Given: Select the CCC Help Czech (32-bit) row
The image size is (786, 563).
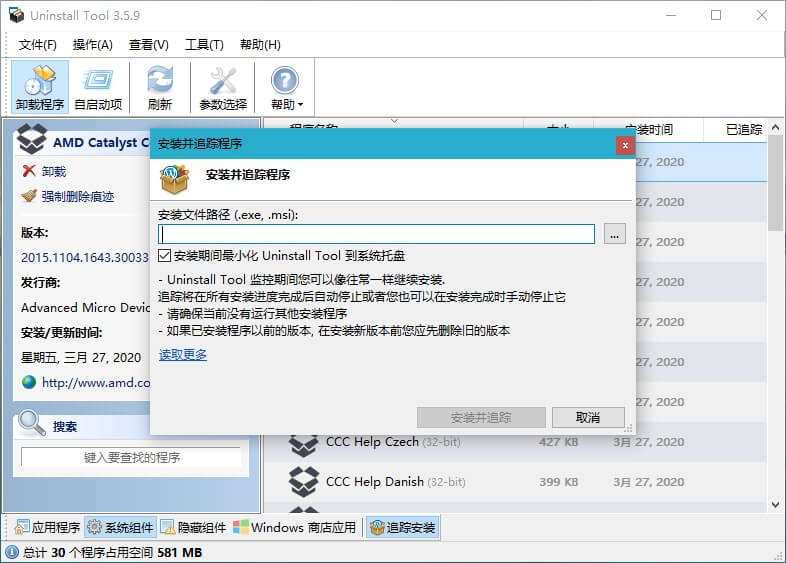Looking at the screenshot, I should [515, 442].
